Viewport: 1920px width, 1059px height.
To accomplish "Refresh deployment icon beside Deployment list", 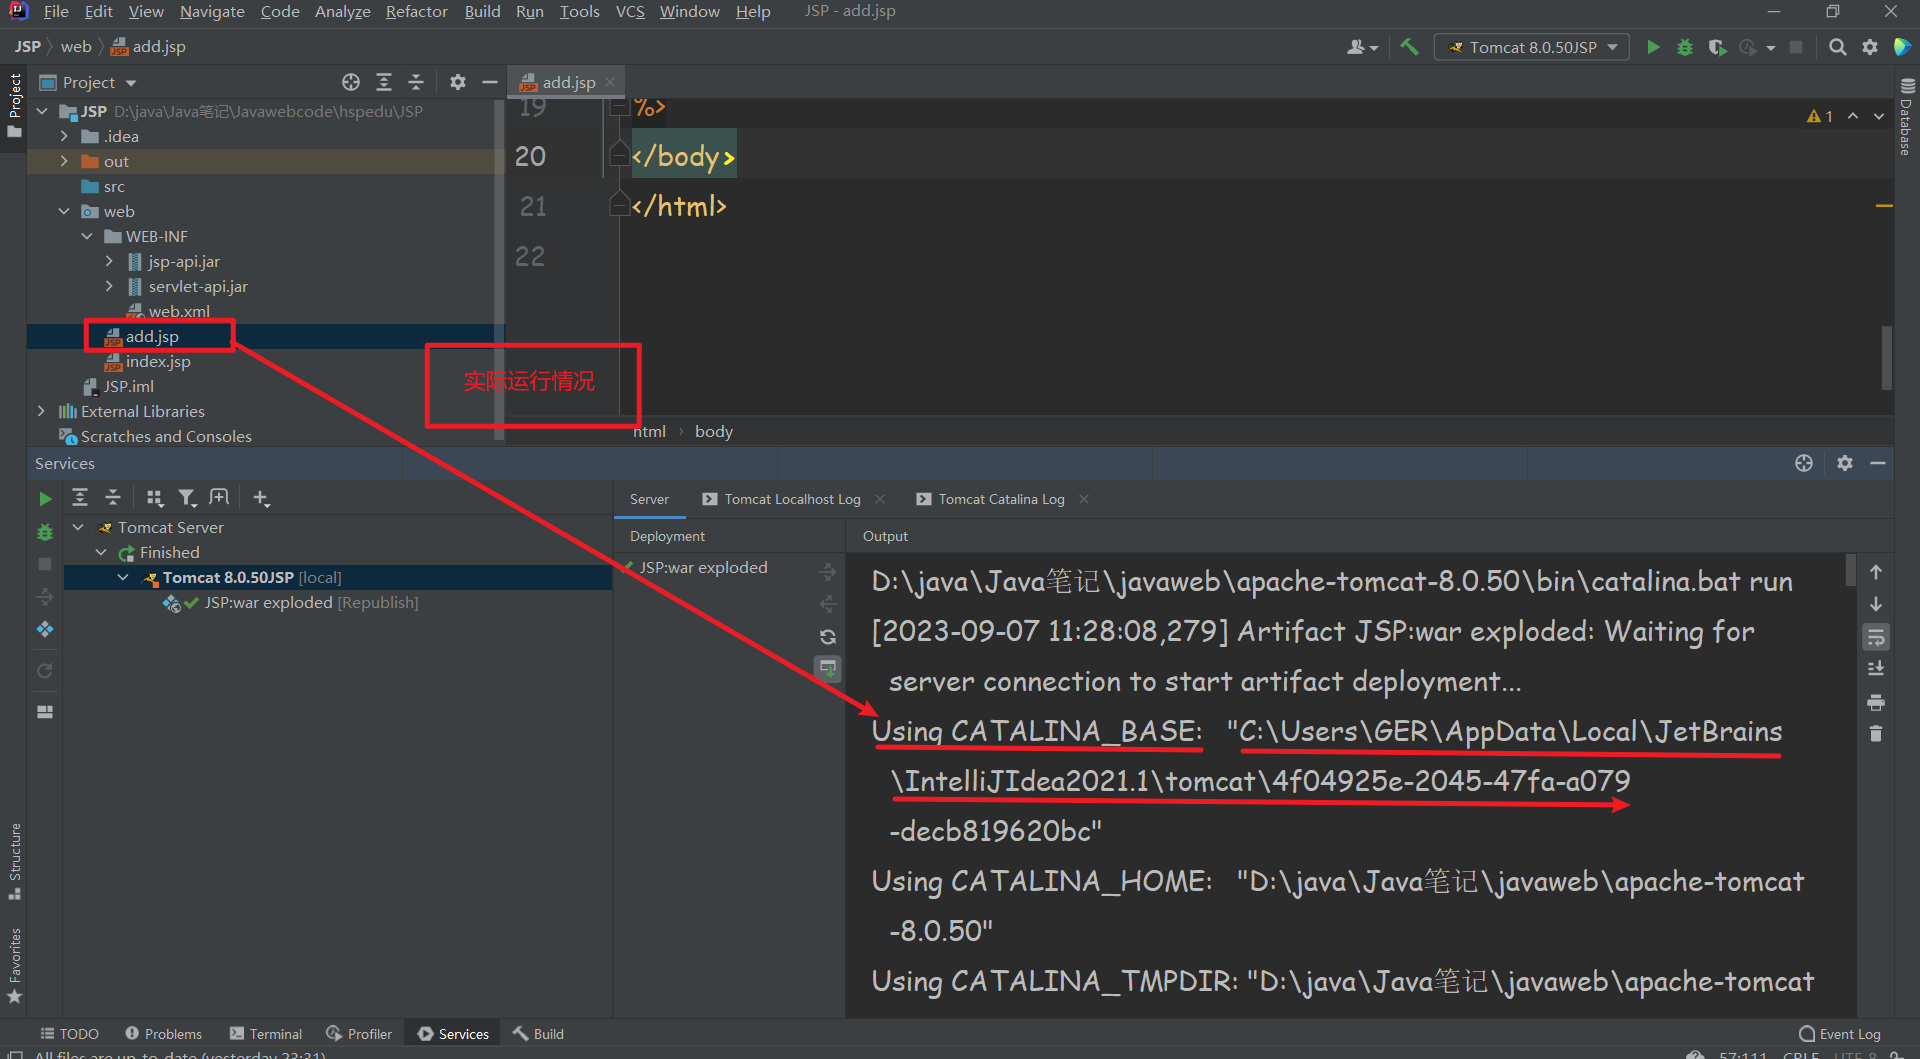I will click(828, 636).
